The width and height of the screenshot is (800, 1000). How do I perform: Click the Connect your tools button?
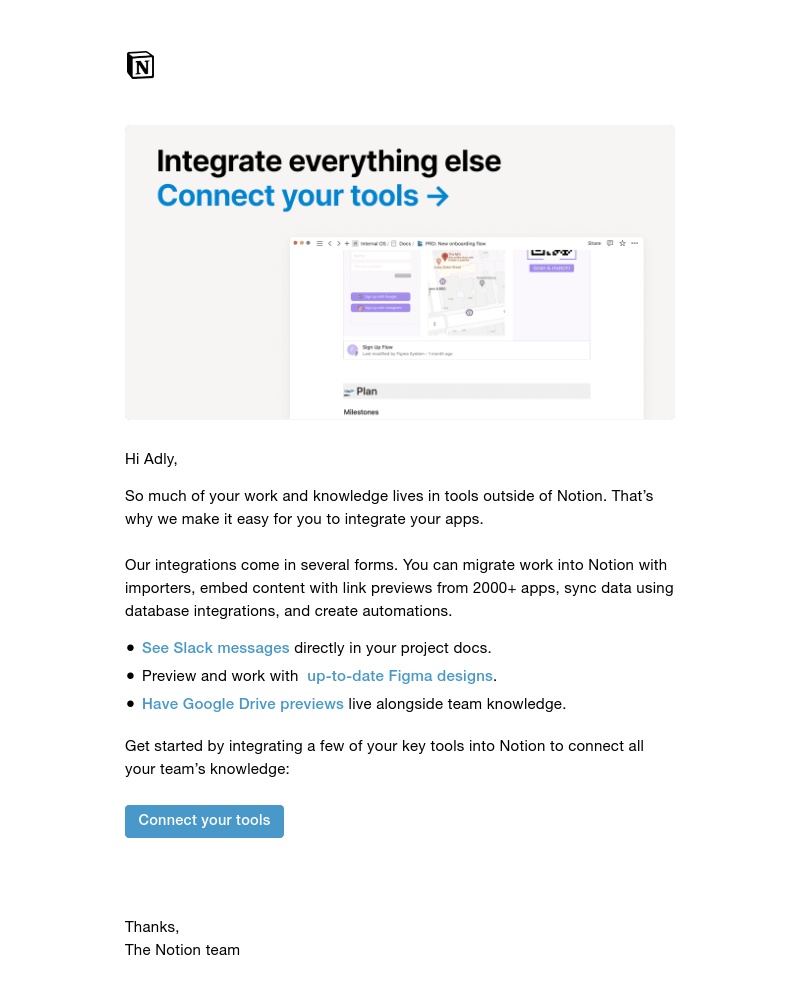(x=204, y=820)
